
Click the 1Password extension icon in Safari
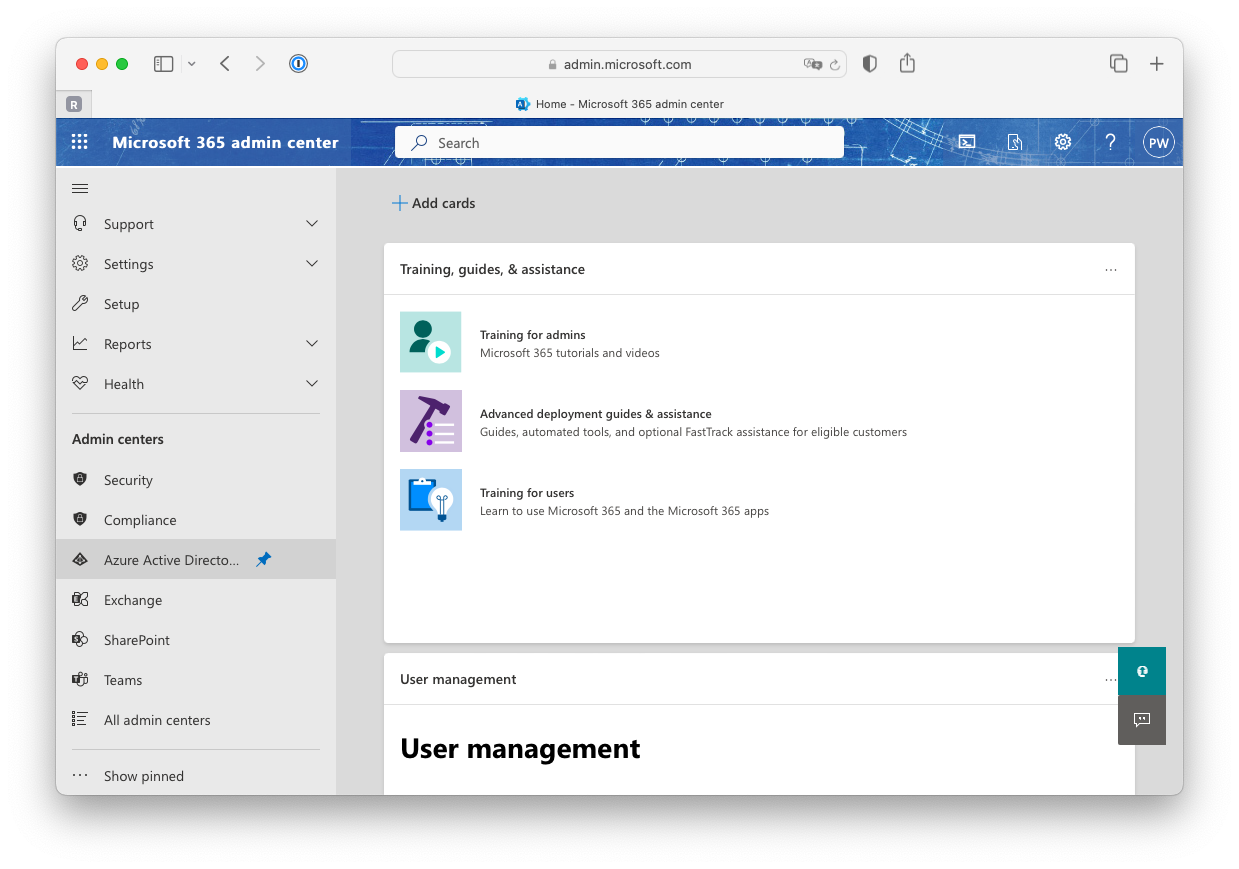coord(298,64)
